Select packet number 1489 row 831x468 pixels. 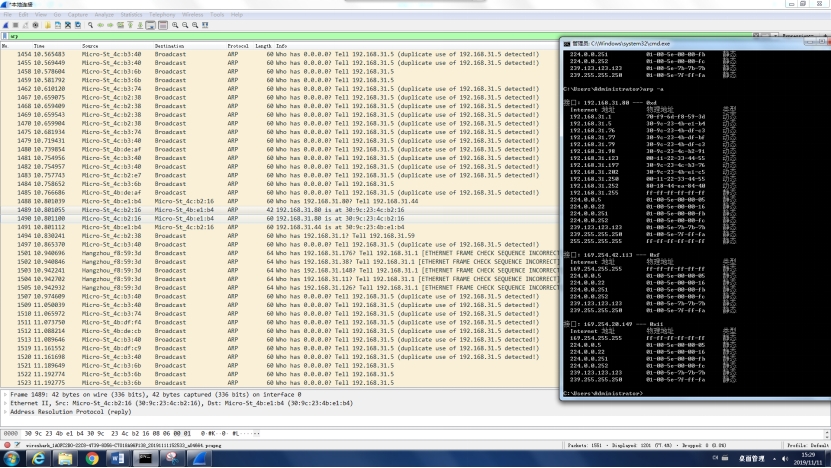[x=280, y=210]
